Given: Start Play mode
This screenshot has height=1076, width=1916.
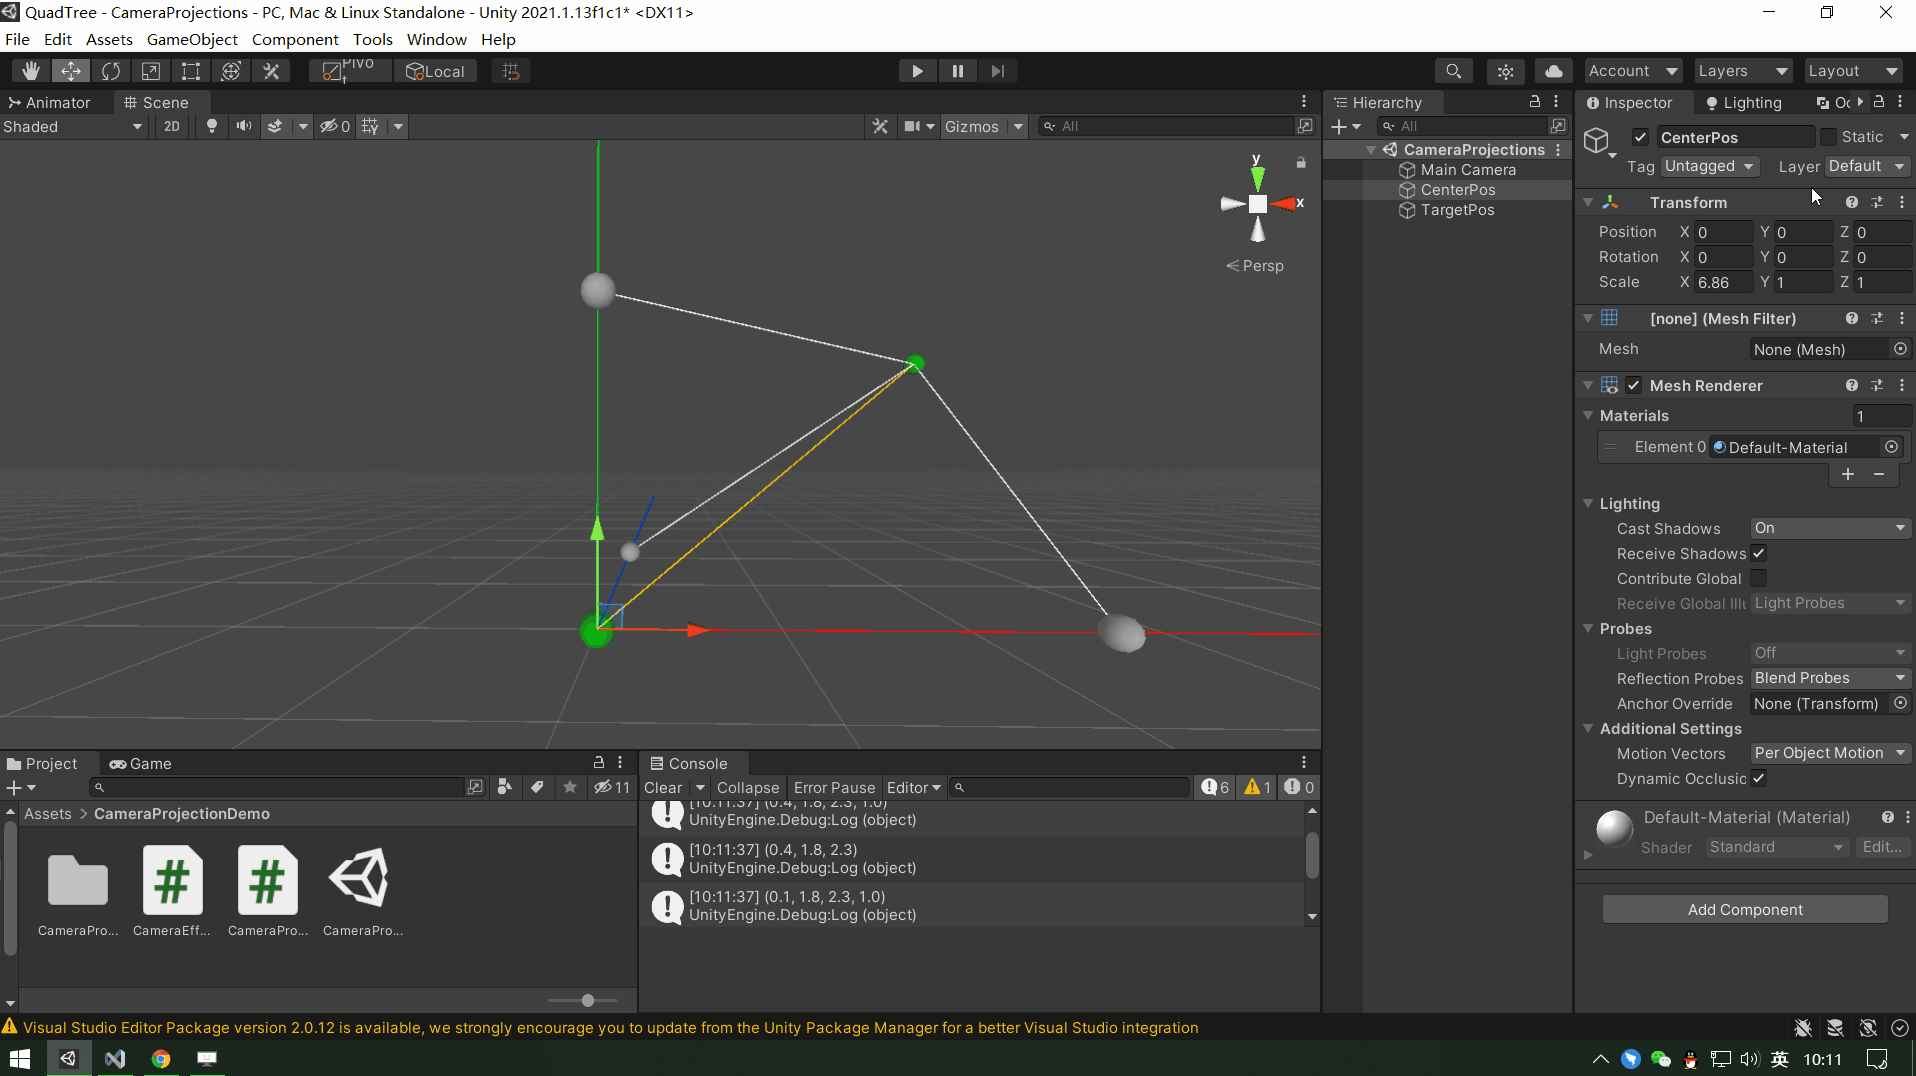Looking at the screenshot, I should [x=917, y=71].
